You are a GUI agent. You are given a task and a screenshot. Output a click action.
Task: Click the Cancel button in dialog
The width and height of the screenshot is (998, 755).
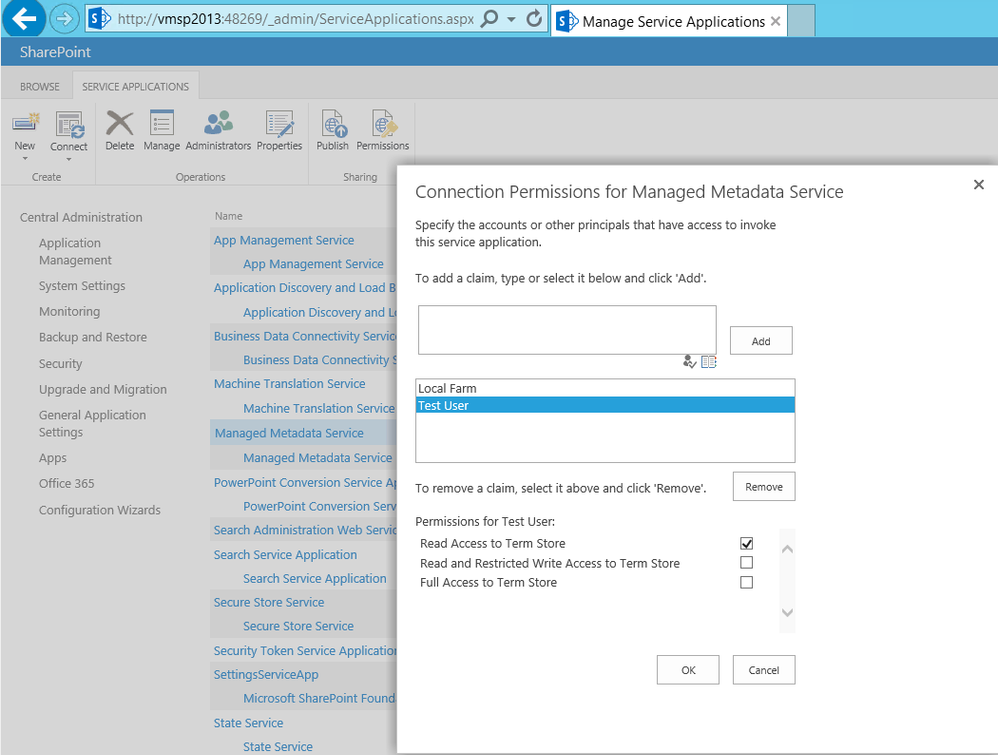pyautogui.click(x=764, y=670)
